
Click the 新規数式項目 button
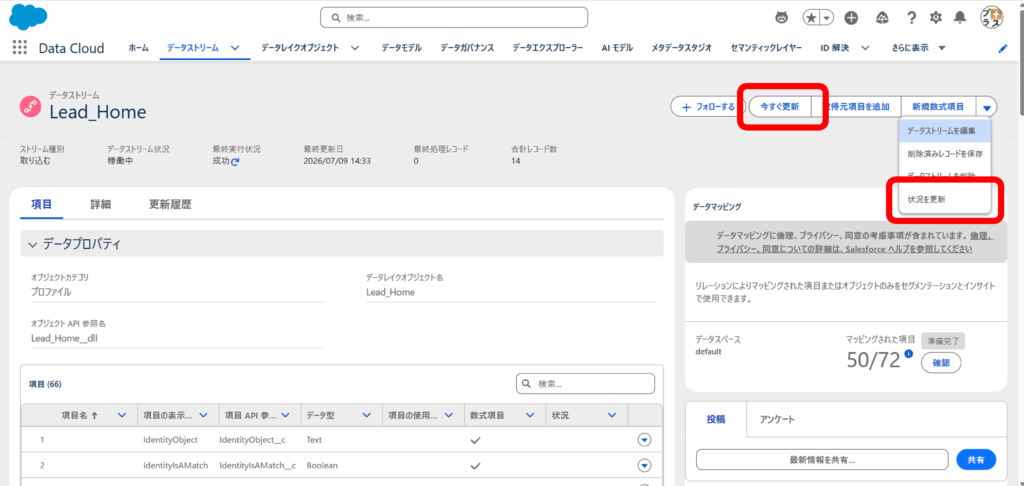938,106
